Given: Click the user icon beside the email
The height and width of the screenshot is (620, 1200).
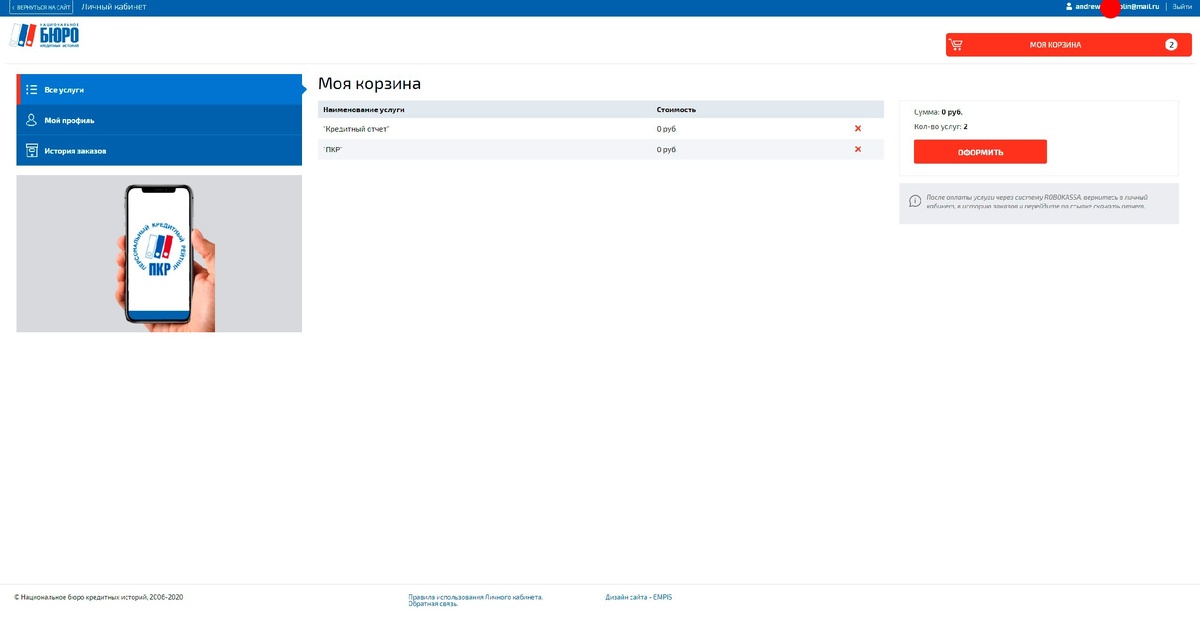Looking at the screenshot, I should click(1069, 7).
